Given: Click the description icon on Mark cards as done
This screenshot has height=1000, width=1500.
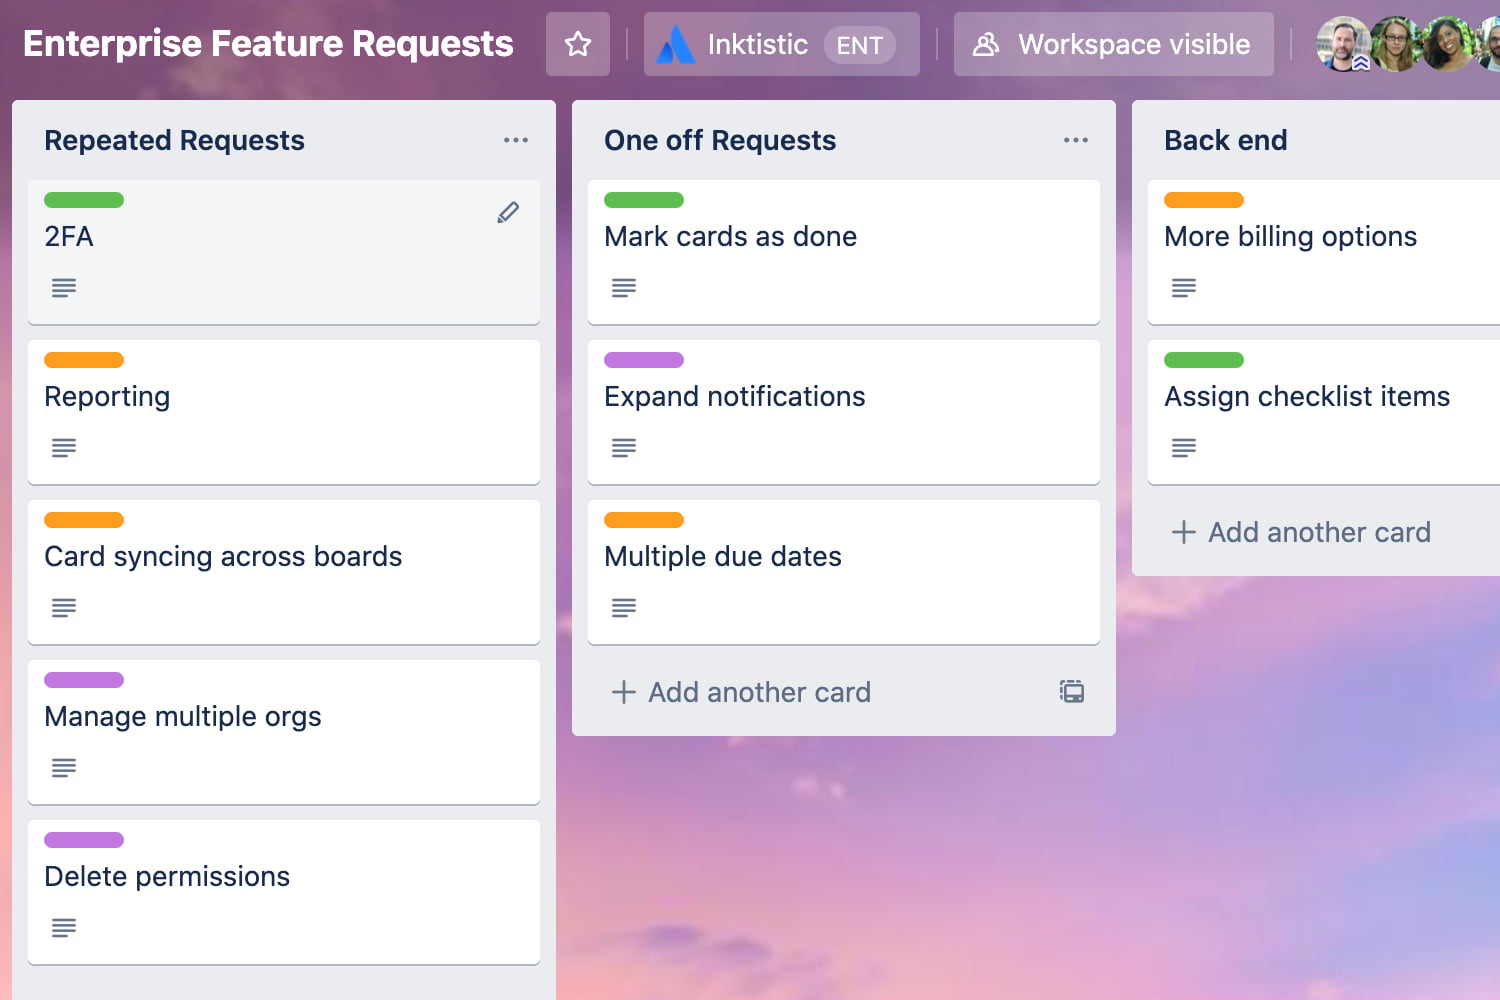Looking at the screenshot, I should click(623, 288).
